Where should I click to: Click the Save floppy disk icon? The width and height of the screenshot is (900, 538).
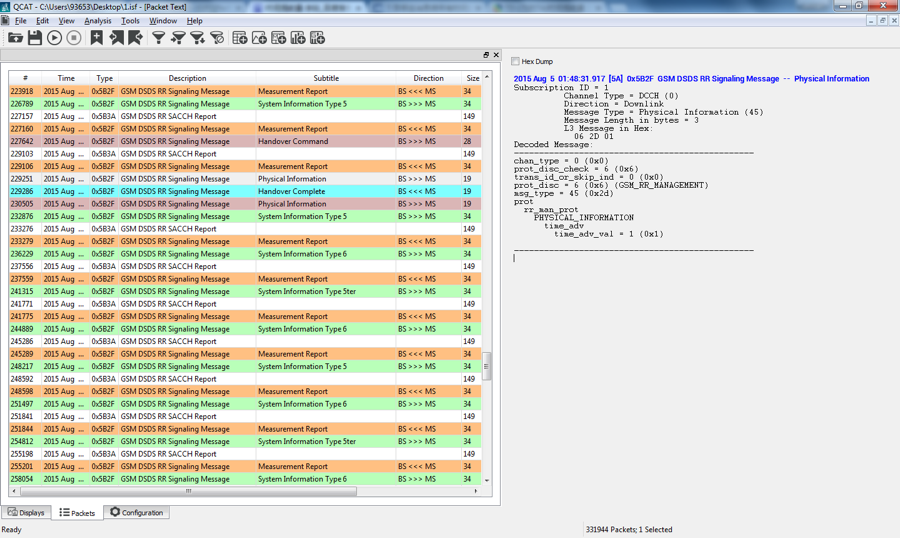click(35, 38)
